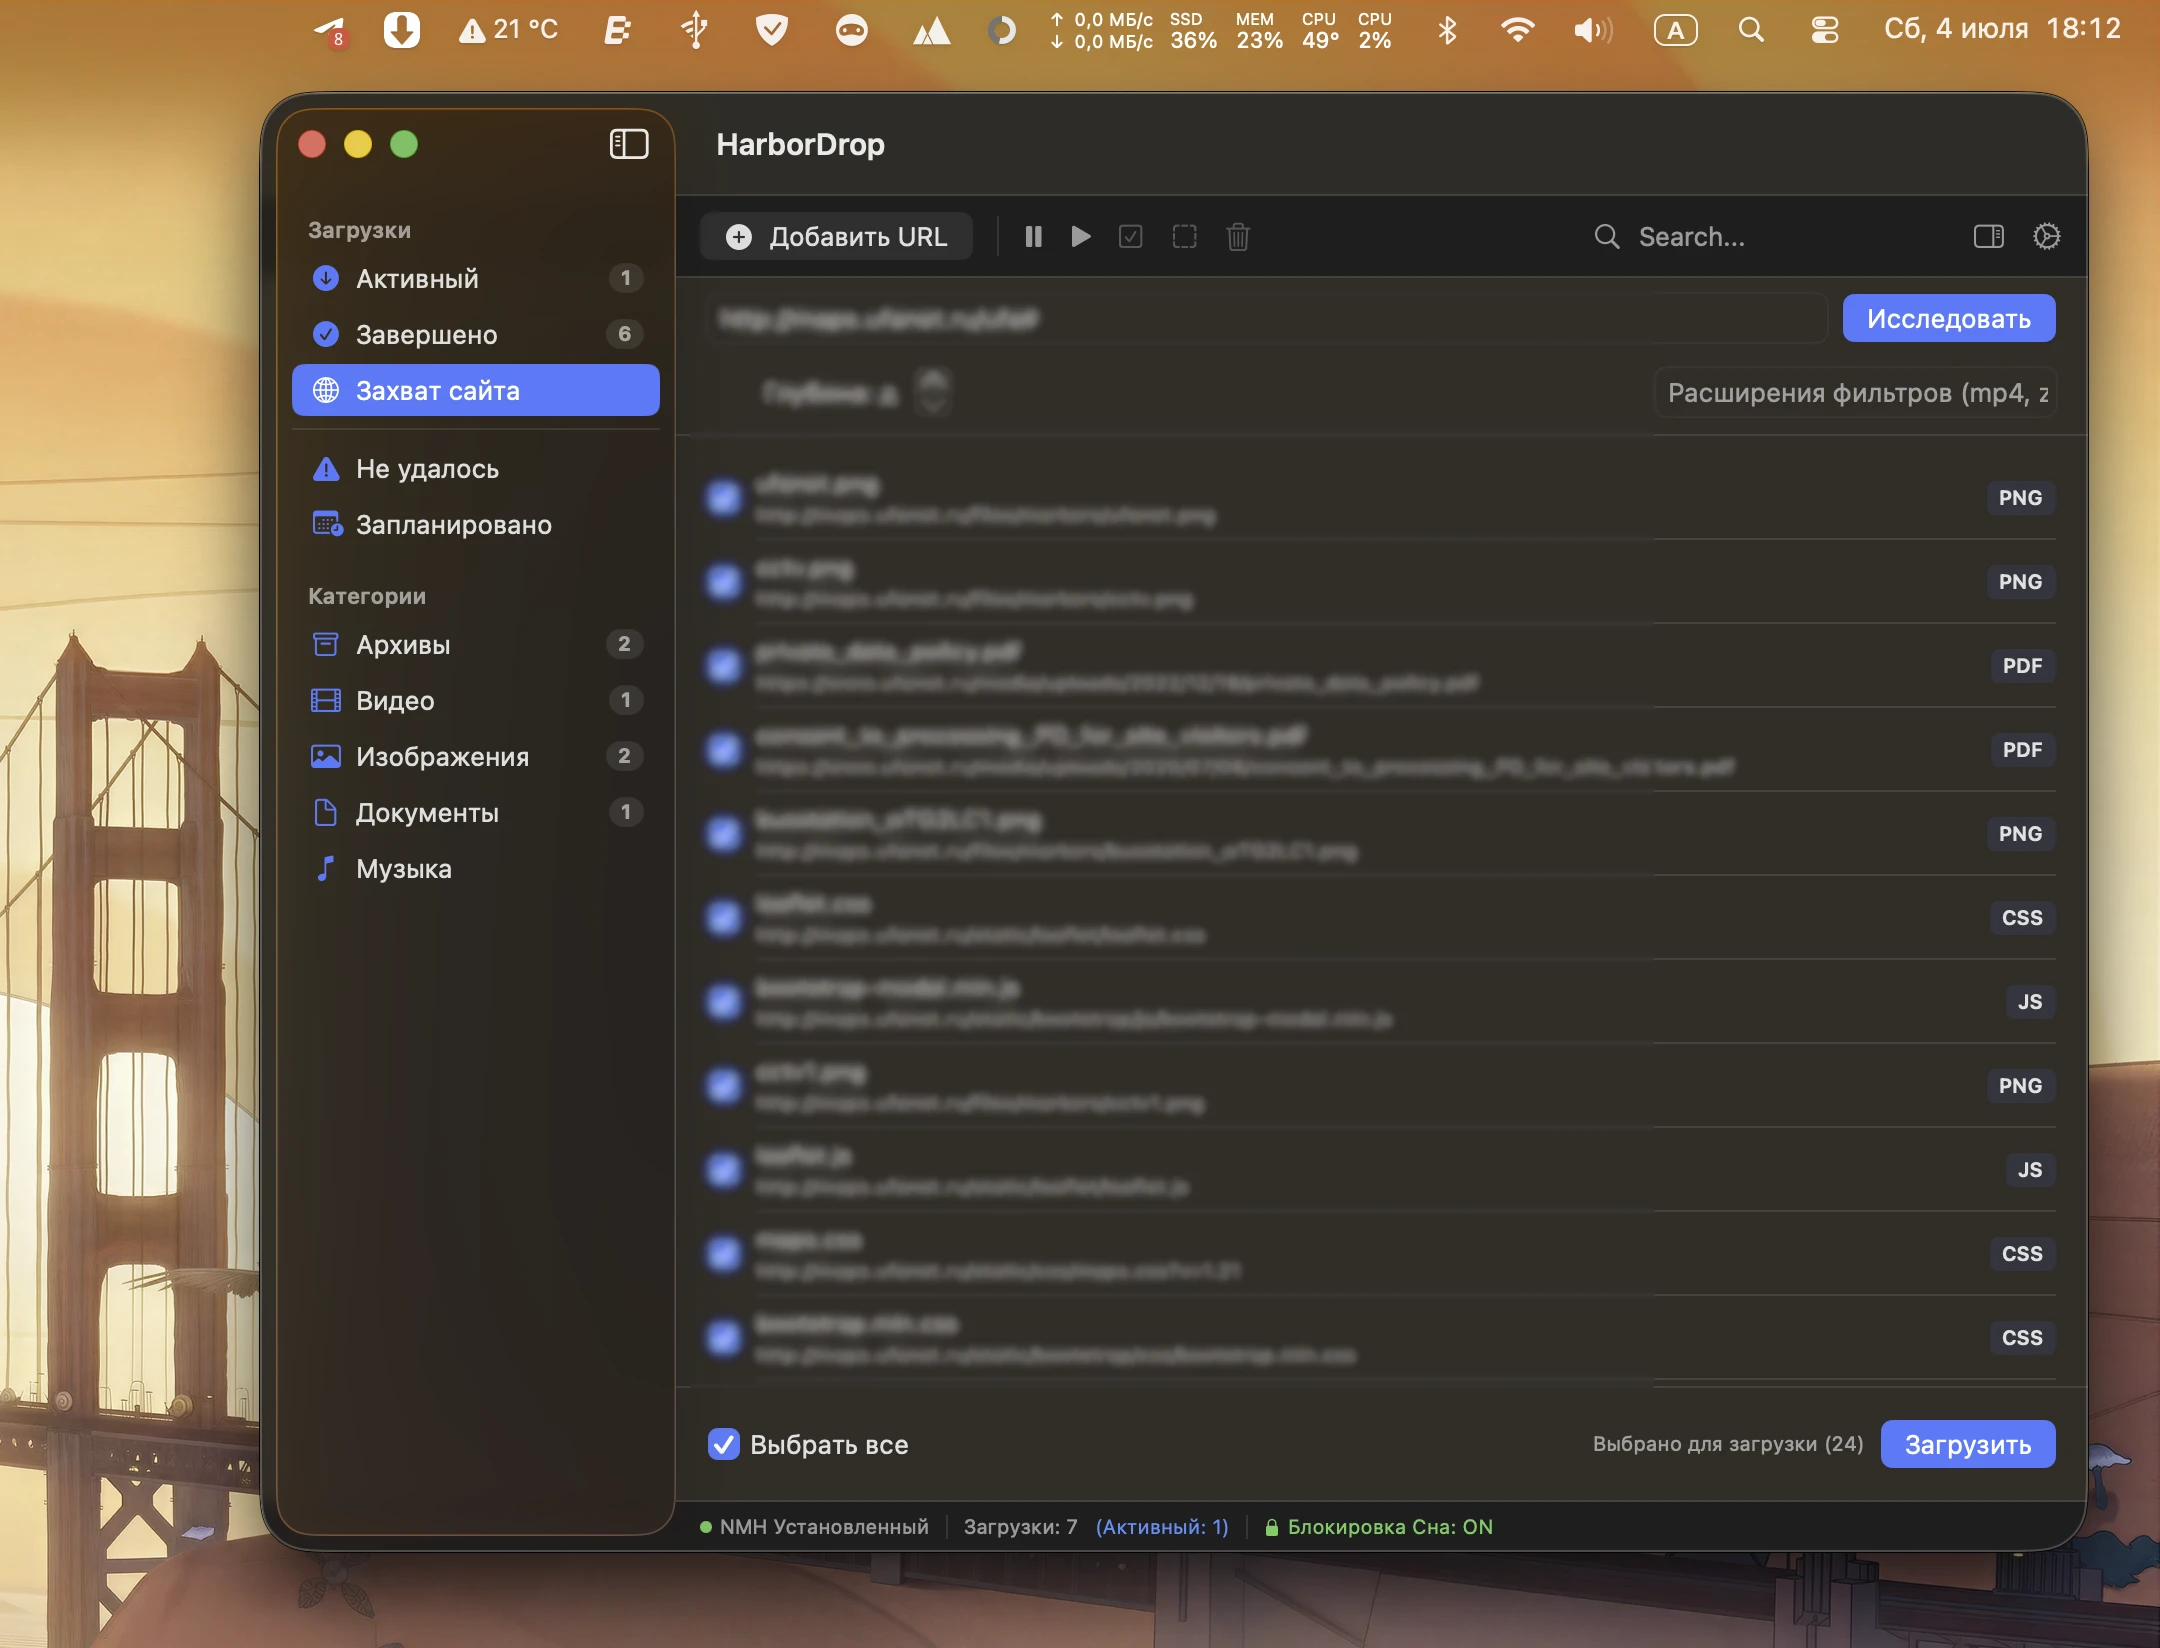Pause downloads with the pause icon

[1033, 237]
